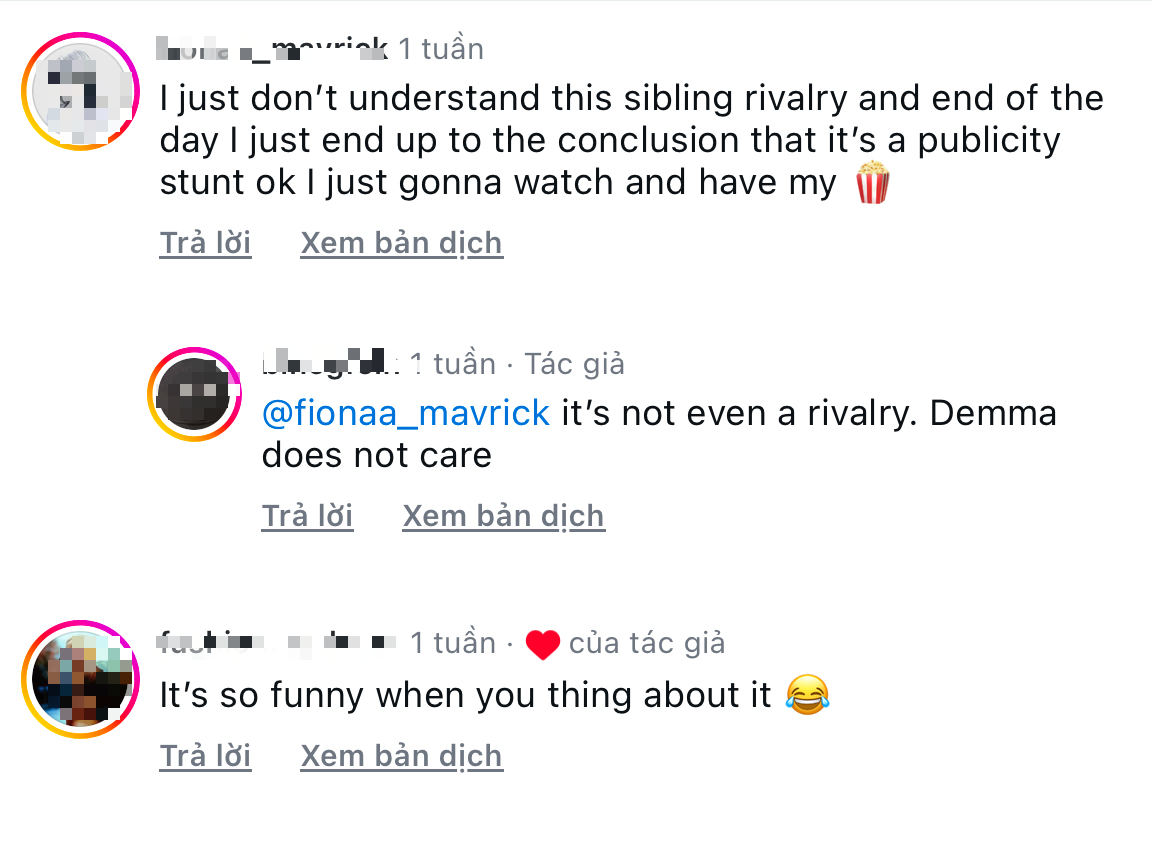
Task: Open the first commenter's pixelated light profile picture
Action: pyautogui.click(x=81, y=92)
